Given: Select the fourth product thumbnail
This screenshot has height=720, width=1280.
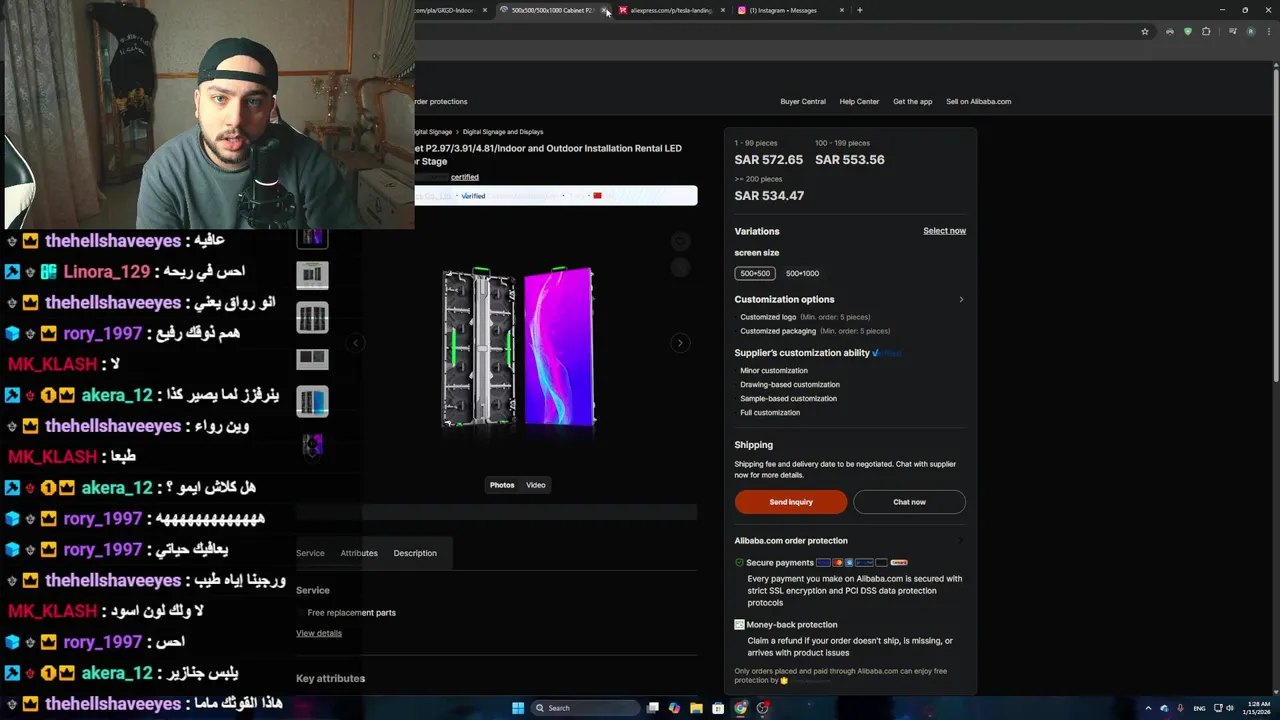Looking at the screenshot, I should click(x=312, y=358).
